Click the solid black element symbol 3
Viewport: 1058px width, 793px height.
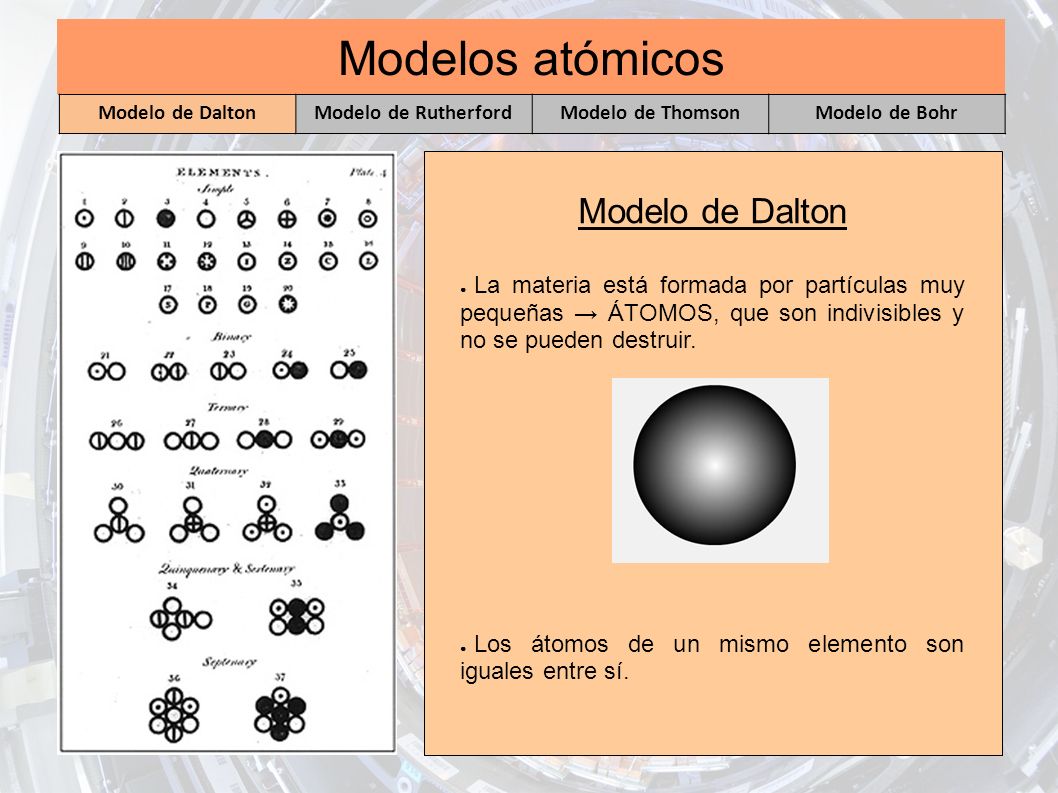click(165, 219)
